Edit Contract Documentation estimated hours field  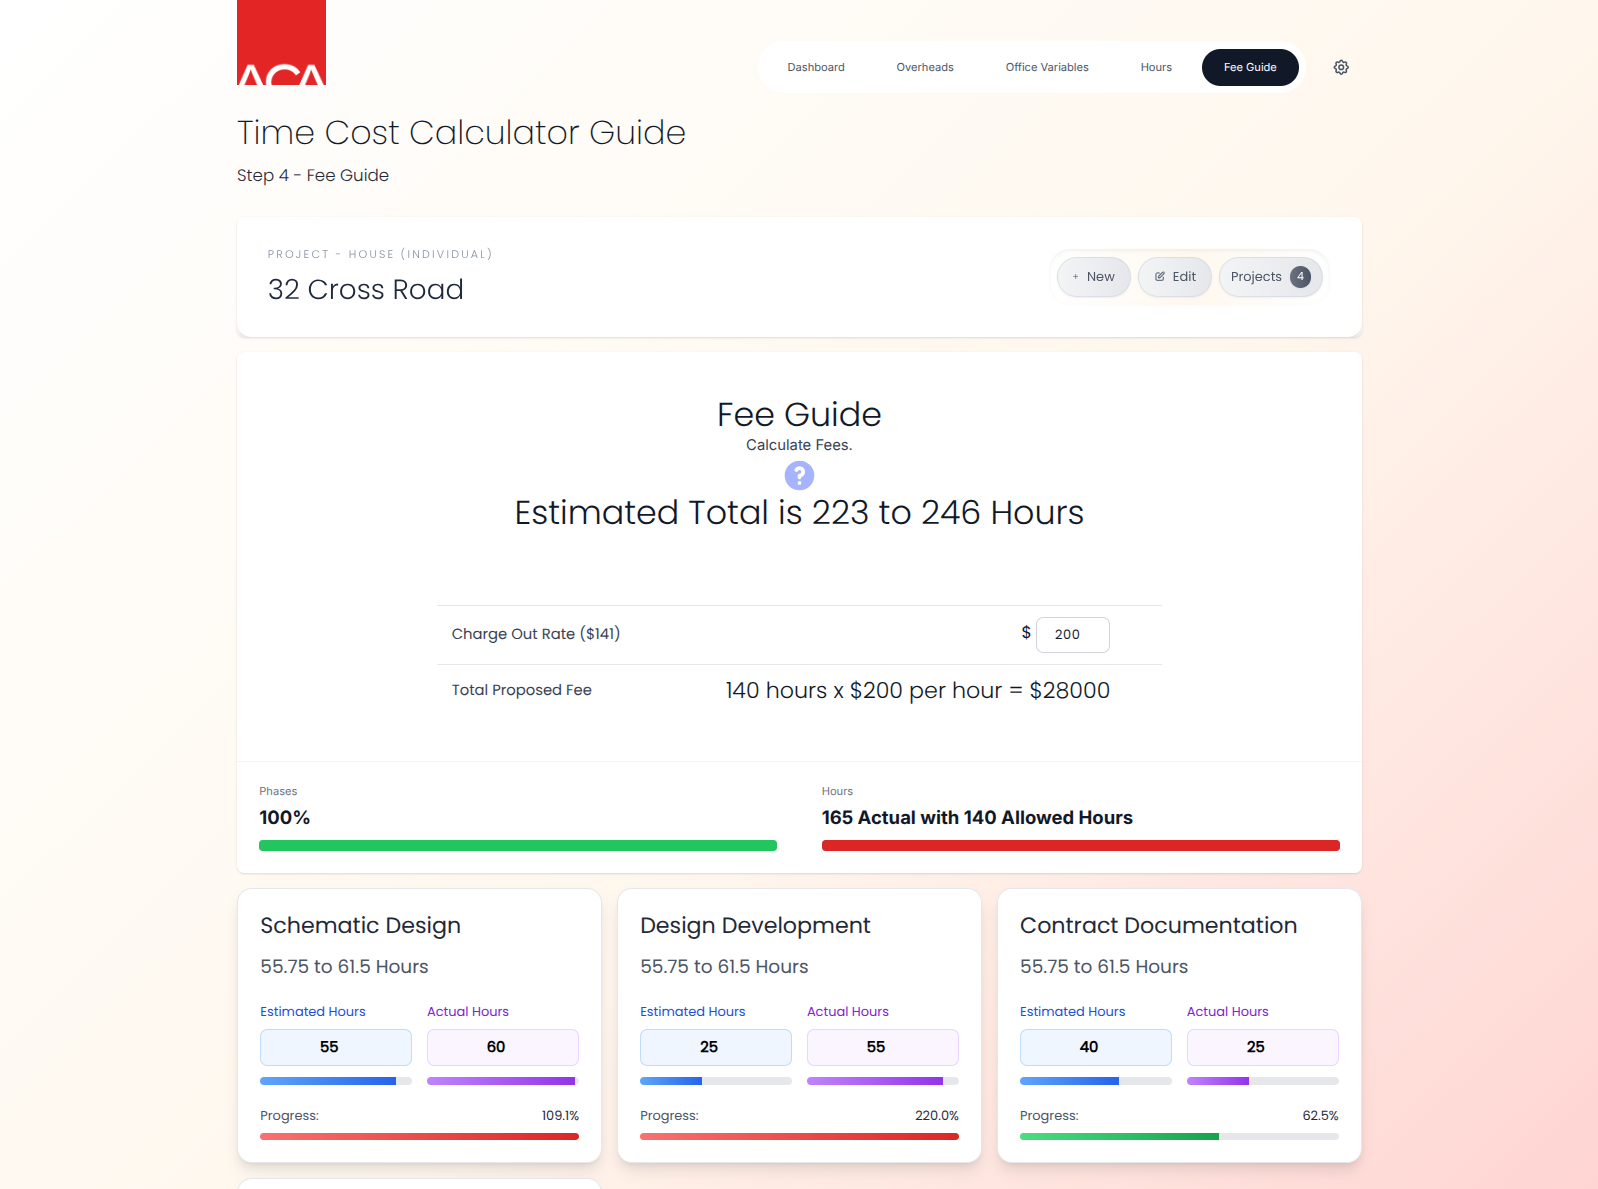point(1096,1047)
